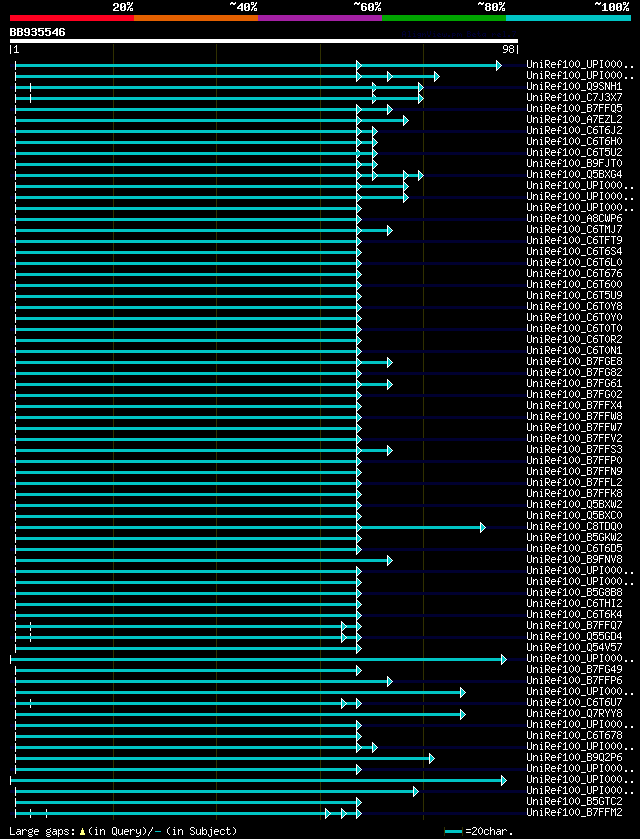640x839 pixels.
Task: Select hit label UniRef100_B7FGE8
Action: pyautogui.click(x=574, y=362)
